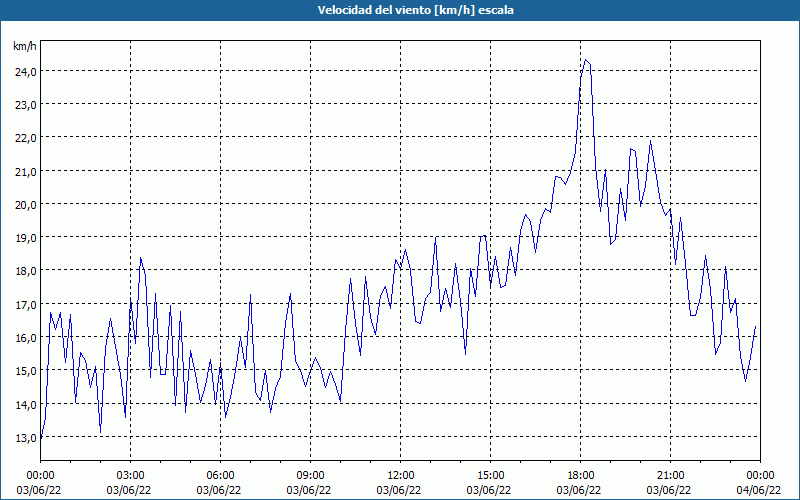Click the '23,0' y-axis label

(26, 105)
